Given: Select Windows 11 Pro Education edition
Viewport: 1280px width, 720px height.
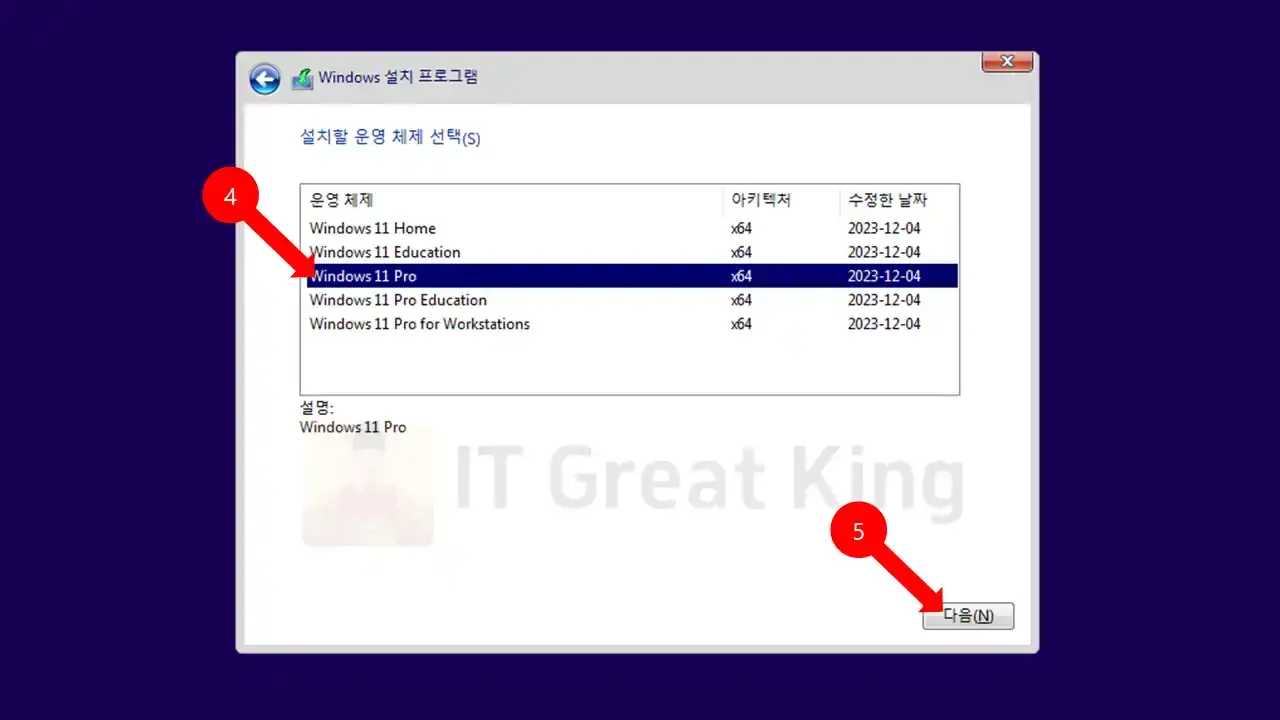Looking at the screenshot, I should click(x=632, y=300).
